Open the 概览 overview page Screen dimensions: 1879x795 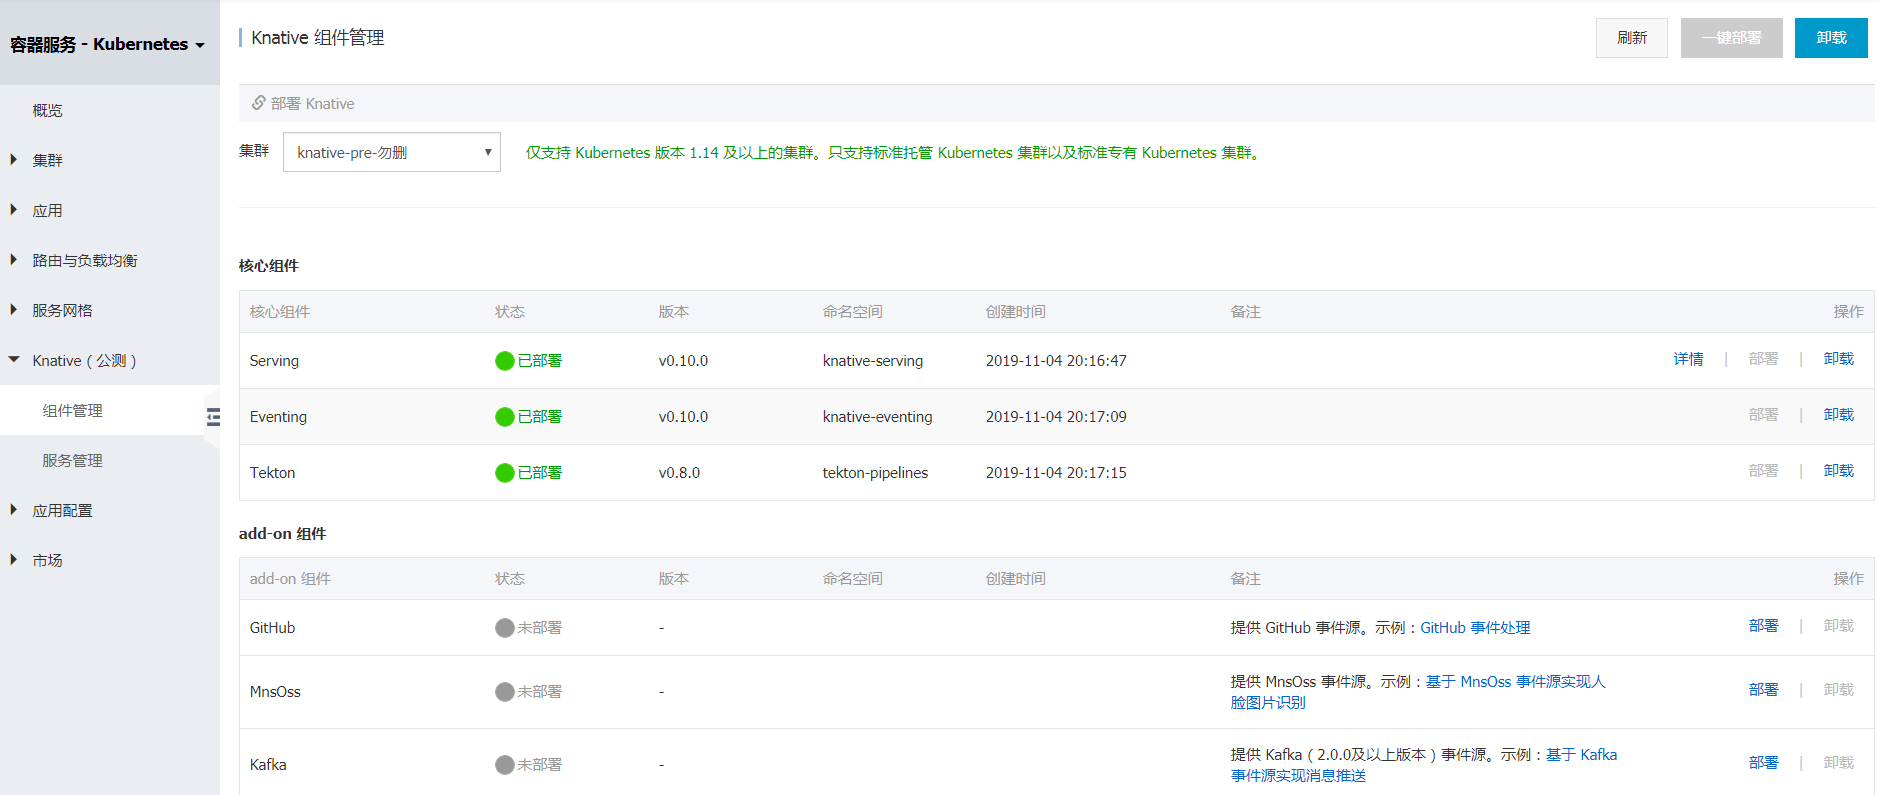47,110
